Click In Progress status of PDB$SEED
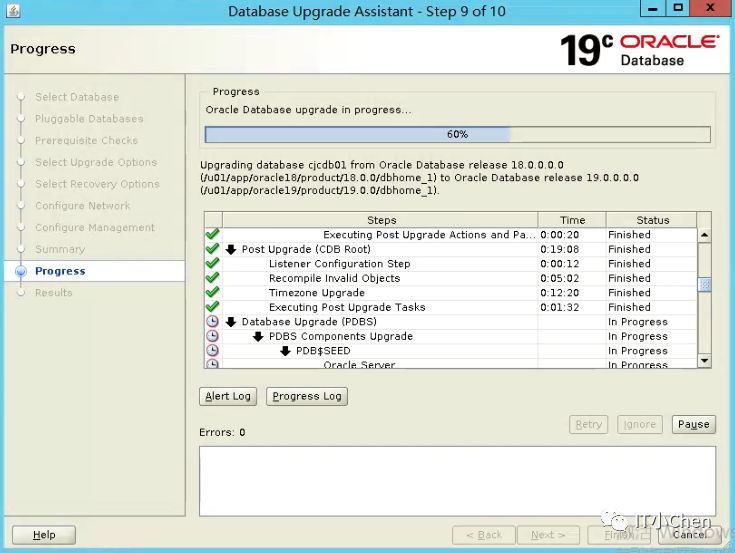The height and width of the screenshot is (553, 735). coord(638,351)
